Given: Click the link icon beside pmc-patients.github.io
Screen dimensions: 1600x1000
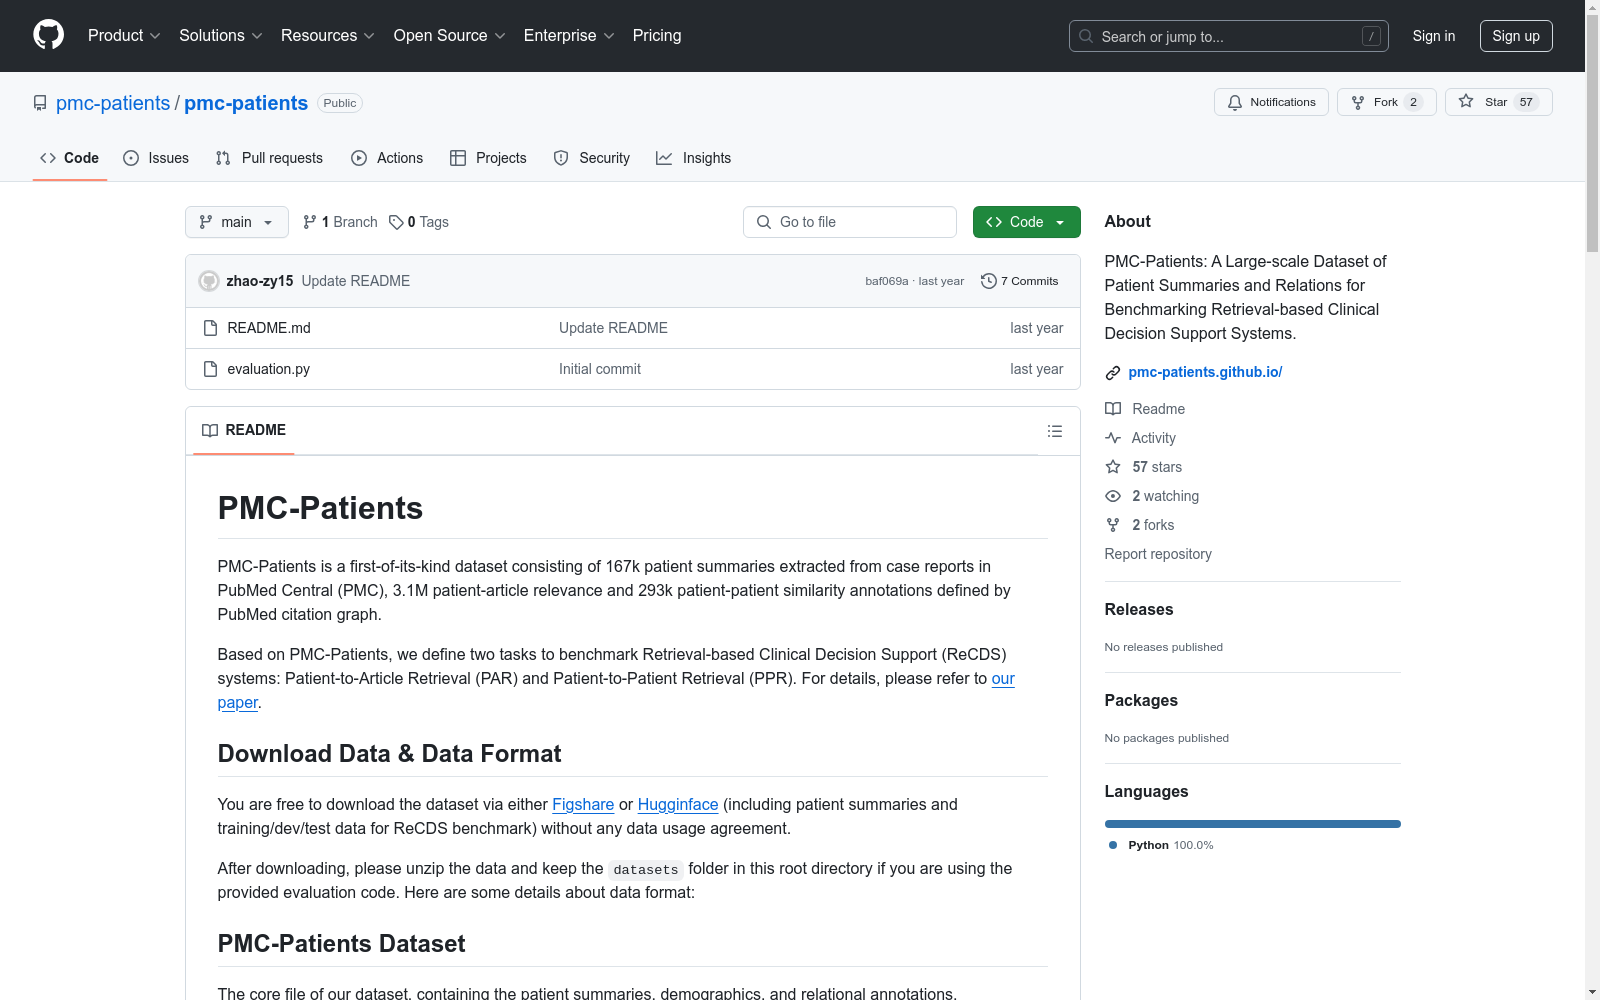Looking at the screenshot, I should coord(1112,373).
